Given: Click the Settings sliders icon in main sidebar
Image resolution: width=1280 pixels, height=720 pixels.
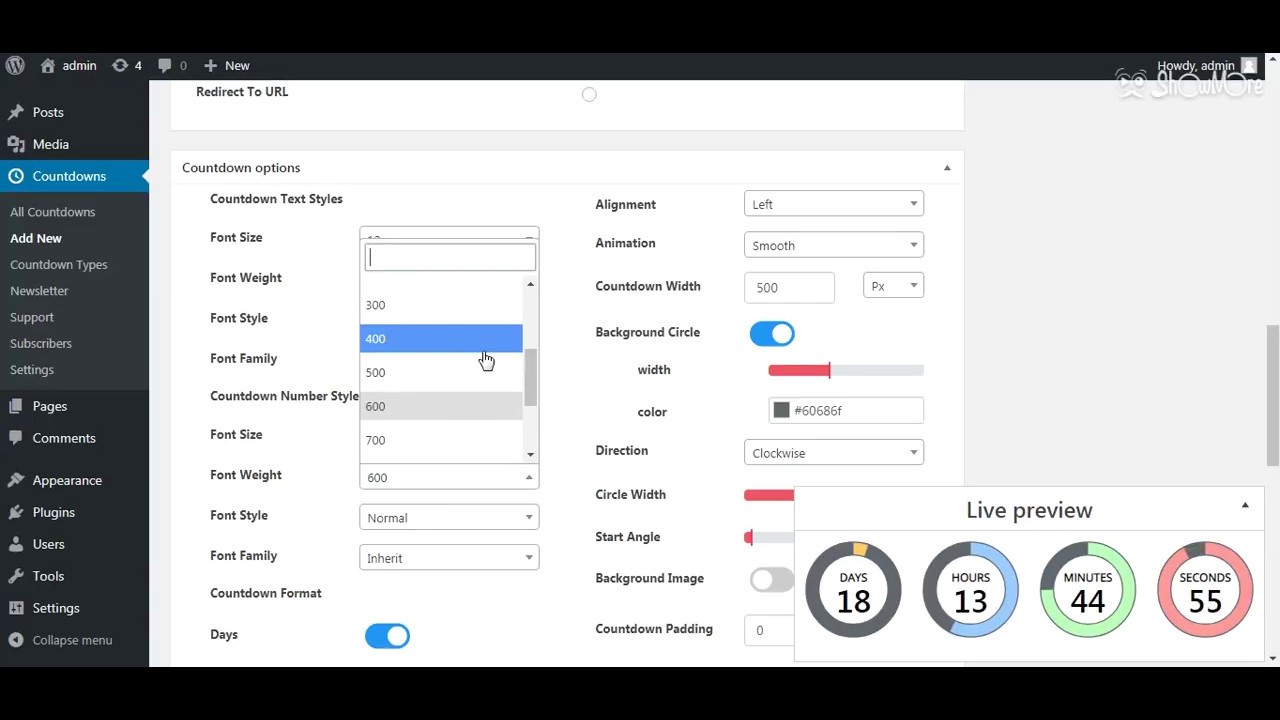Looking at the screenshot, I should coord(16,608).
